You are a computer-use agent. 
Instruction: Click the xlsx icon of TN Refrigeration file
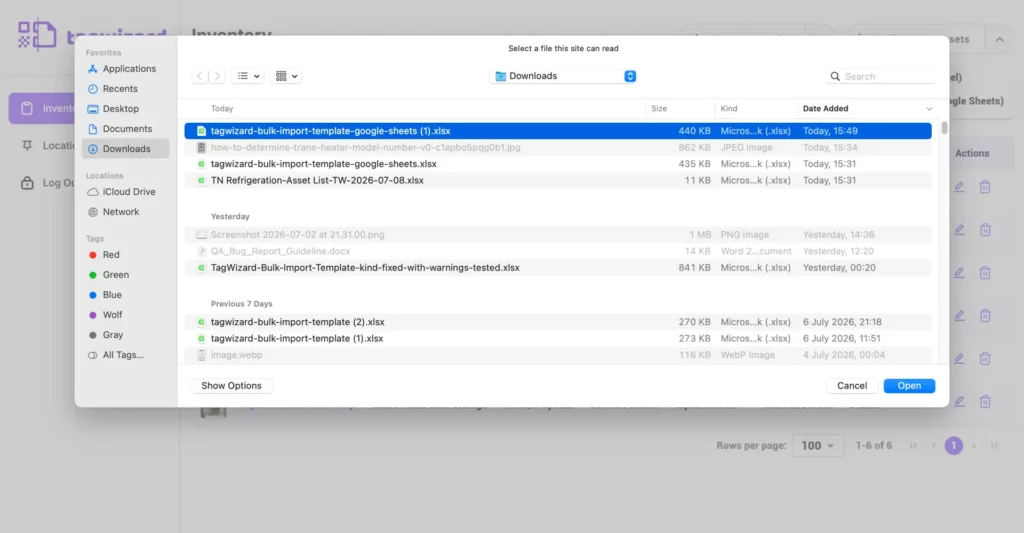pyautogui.click(x=201, y=180)
